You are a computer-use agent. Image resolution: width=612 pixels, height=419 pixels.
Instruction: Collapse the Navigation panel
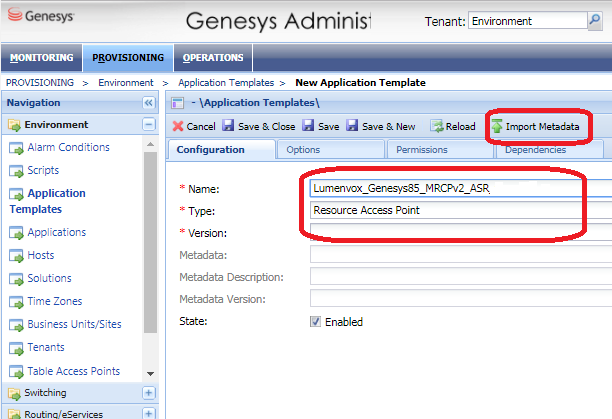(149, 103)
